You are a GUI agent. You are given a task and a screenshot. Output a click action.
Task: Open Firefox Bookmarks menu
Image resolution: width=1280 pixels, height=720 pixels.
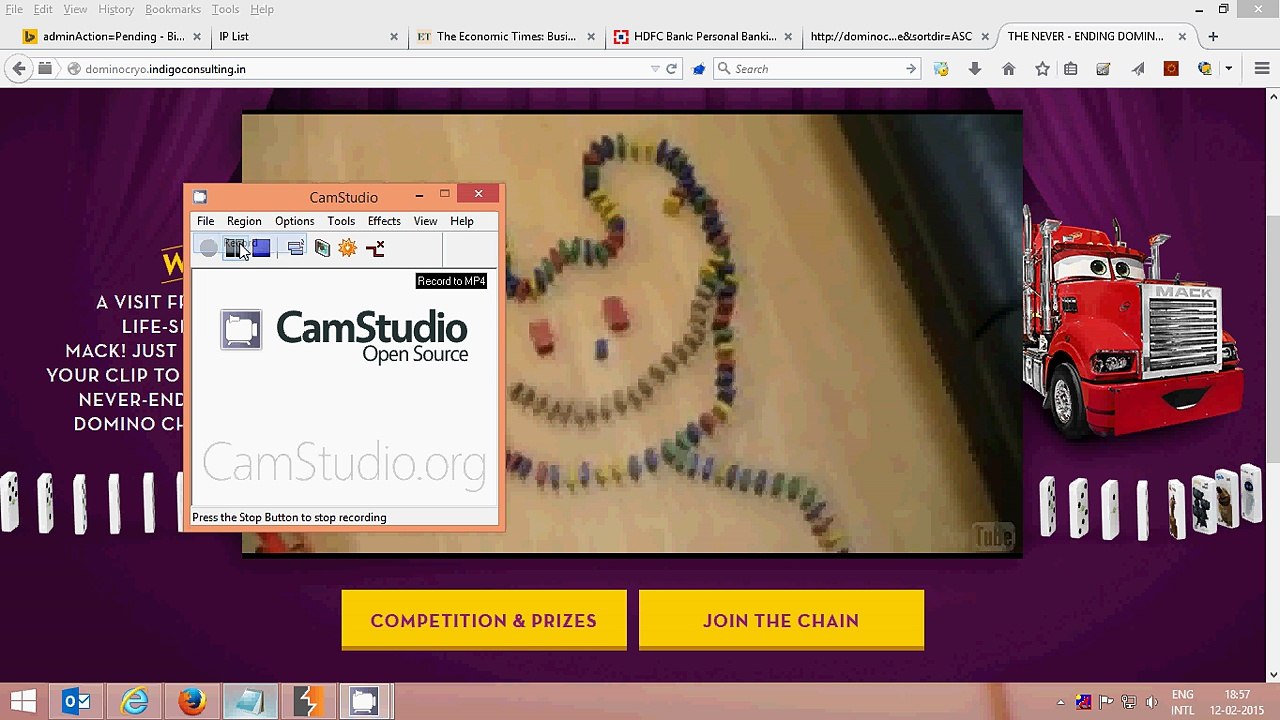coord(173,9)
